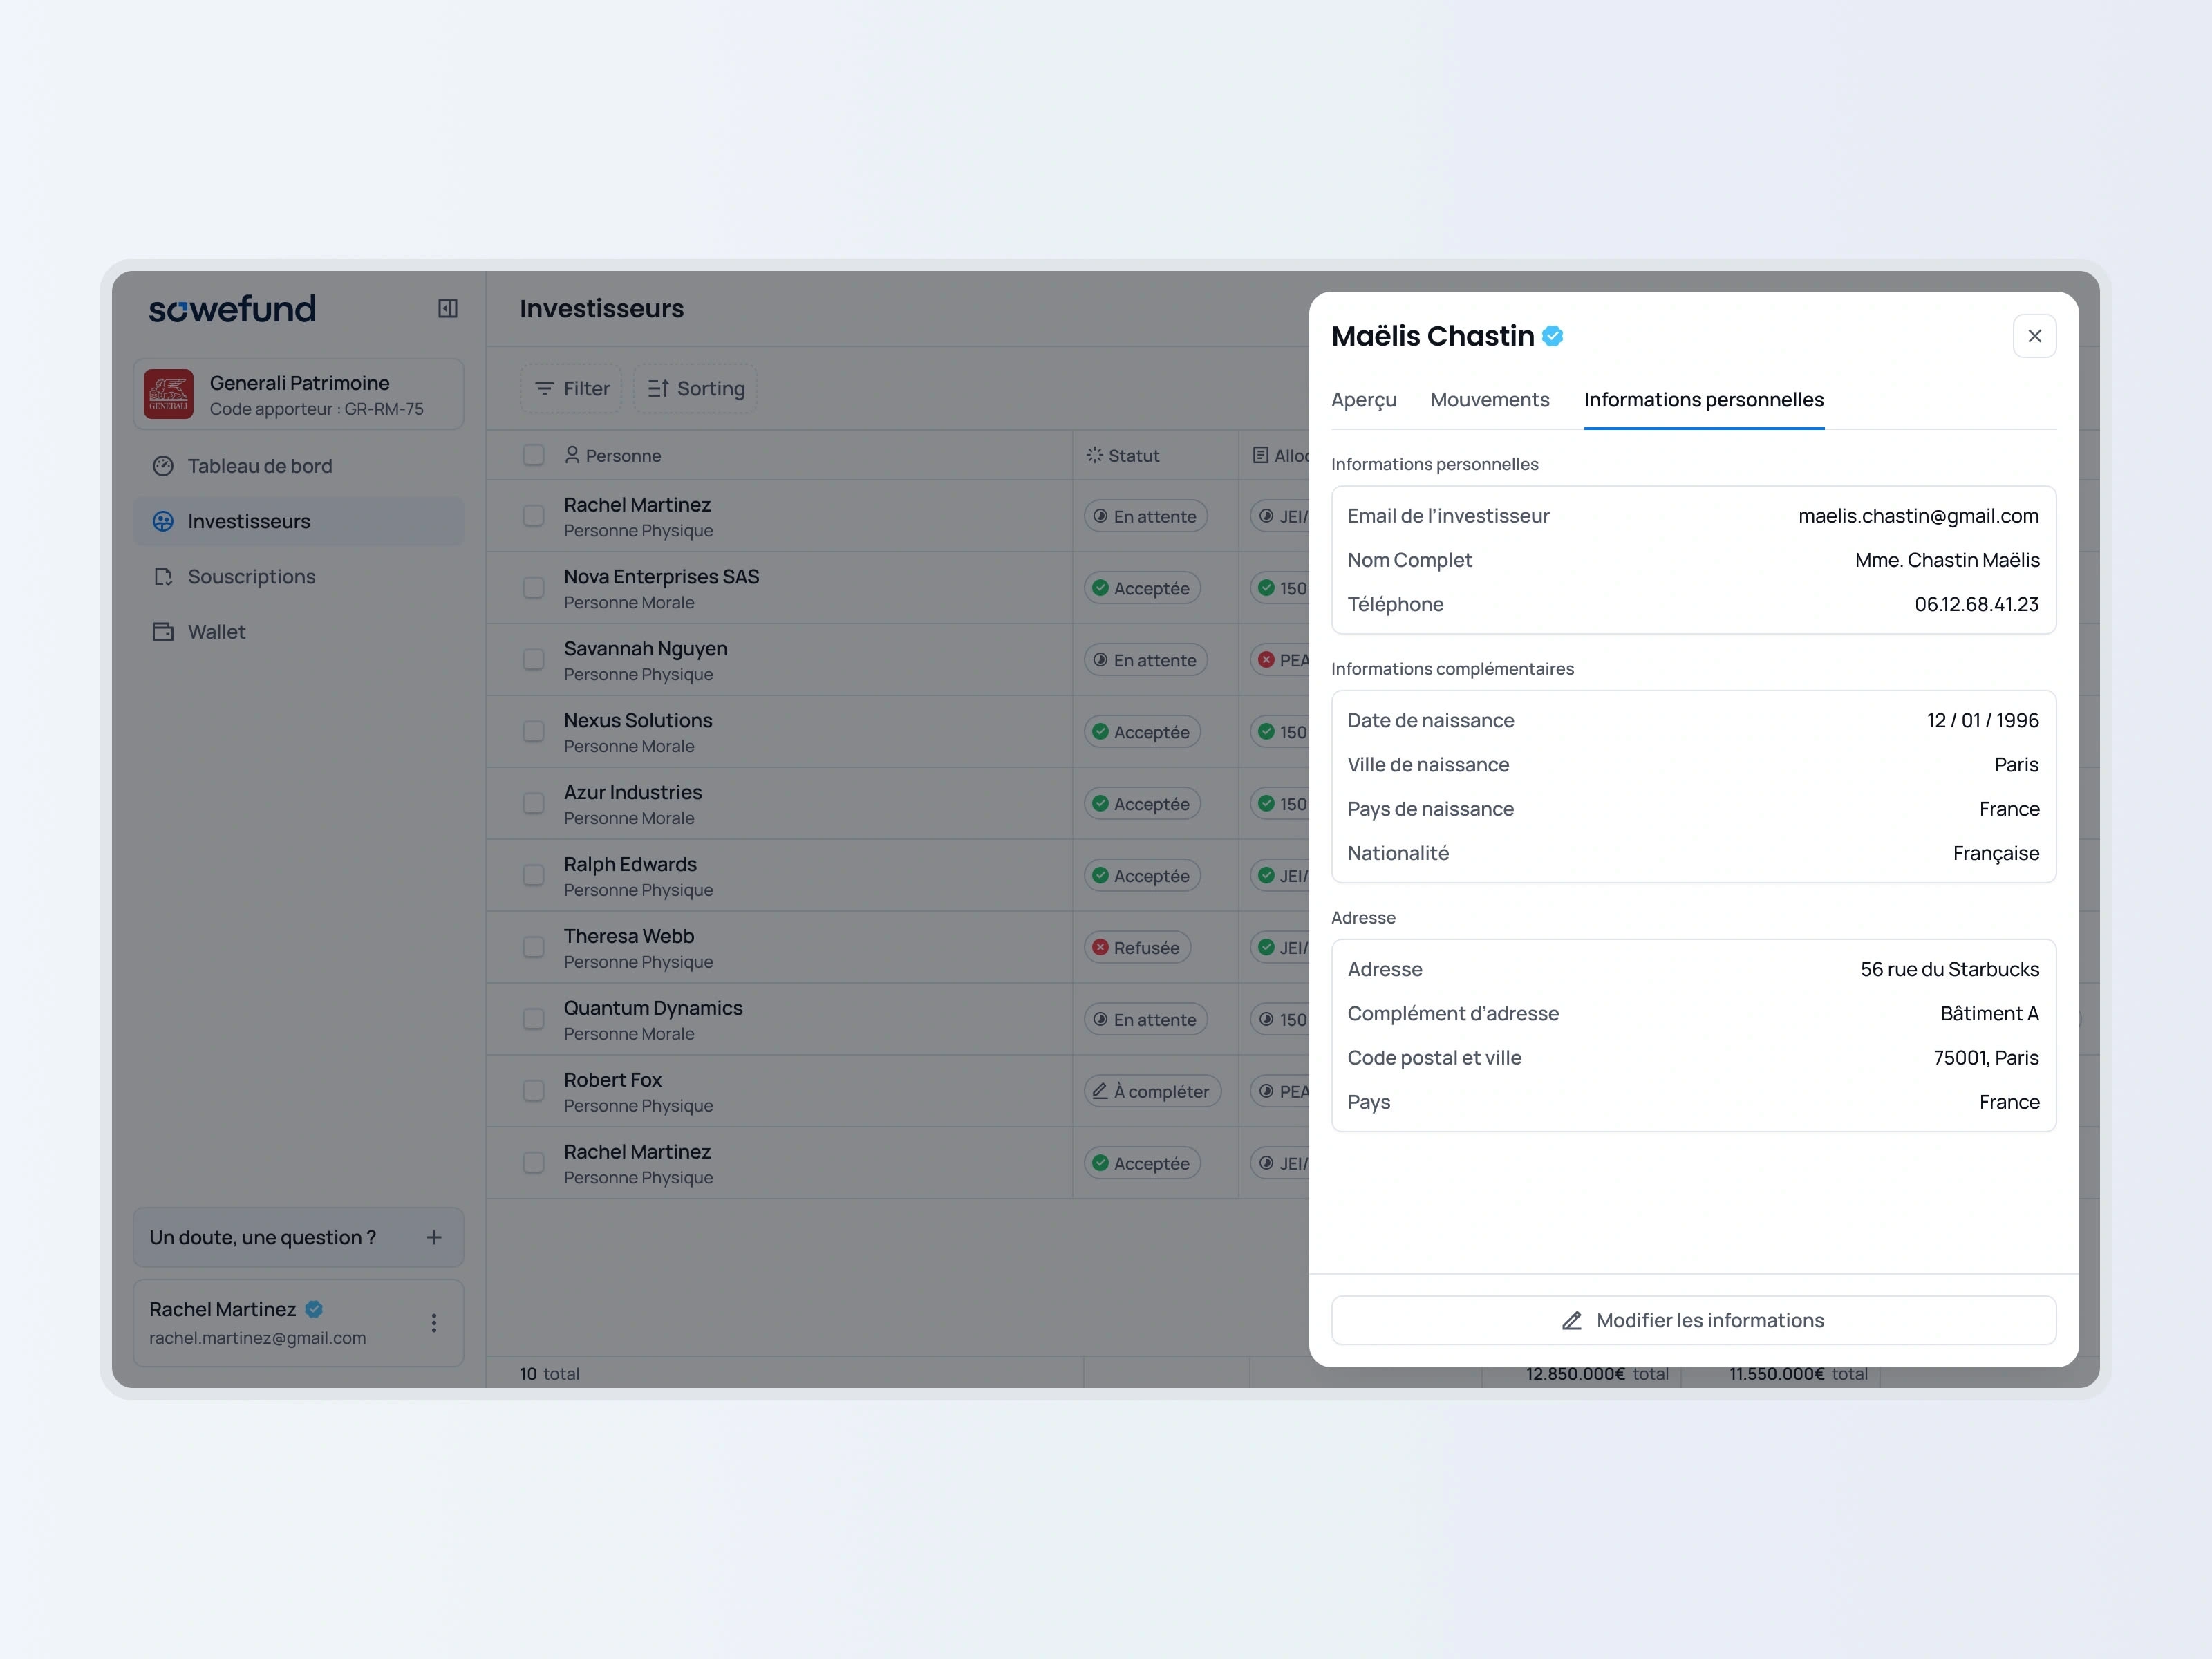Screen dimensions: 2212x1659
Task: Close the Maëlis Chastin details panel
Action: pyautogui.click(x=2034, y=336)
